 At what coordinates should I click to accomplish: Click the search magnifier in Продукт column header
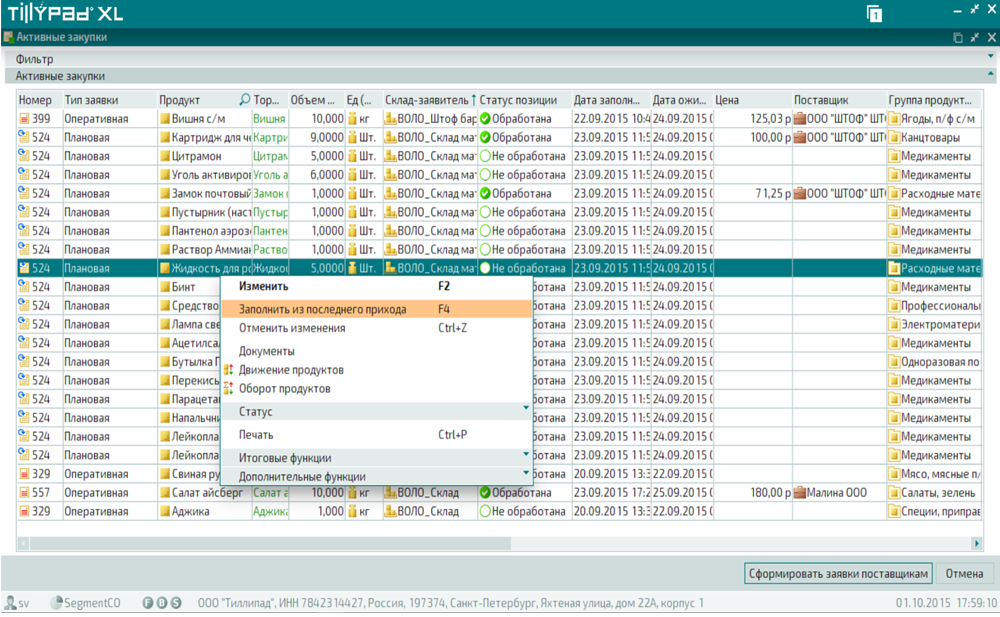(245, 100)
